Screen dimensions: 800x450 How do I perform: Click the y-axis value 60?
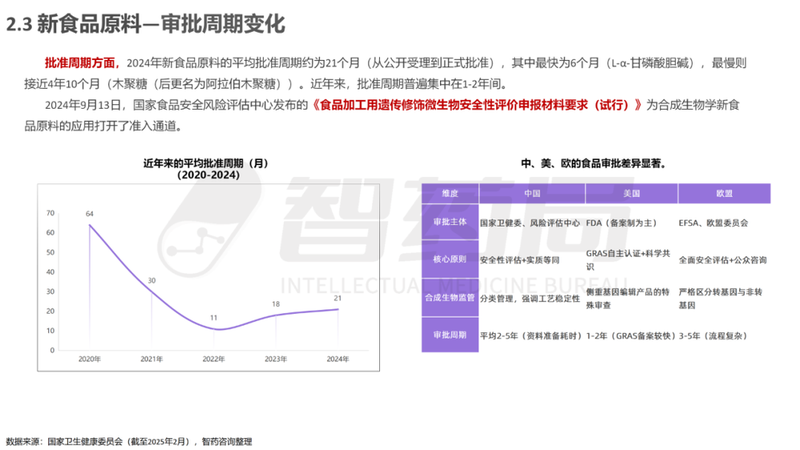[x=51, y=233]
